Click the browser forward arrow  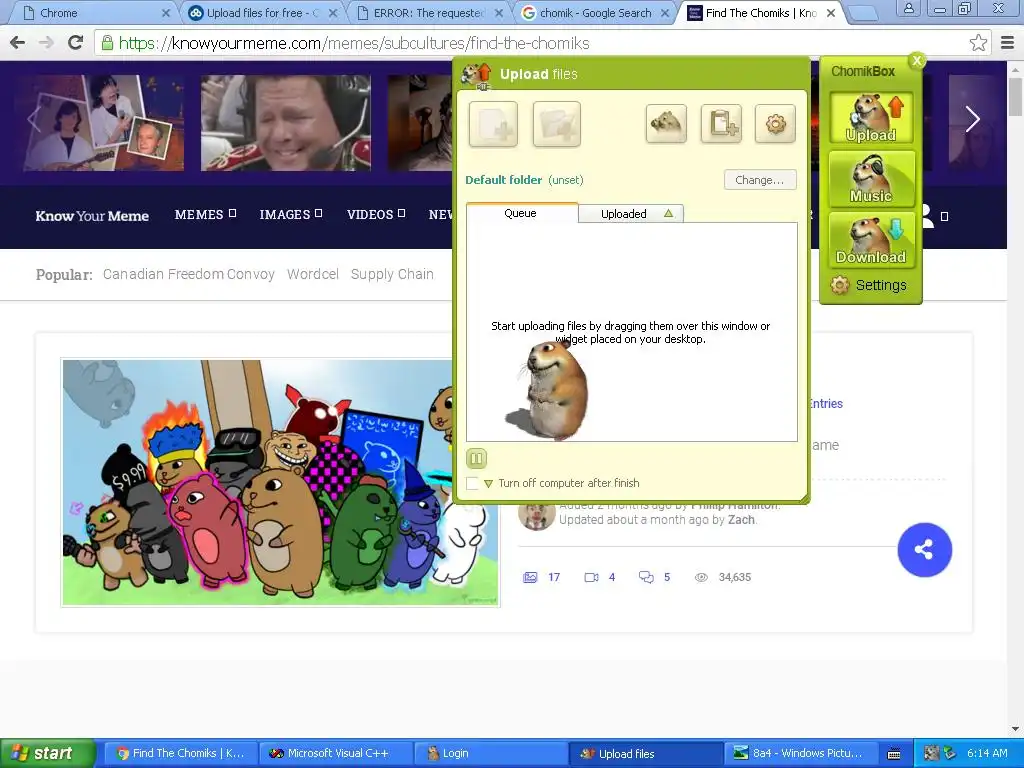46,43
